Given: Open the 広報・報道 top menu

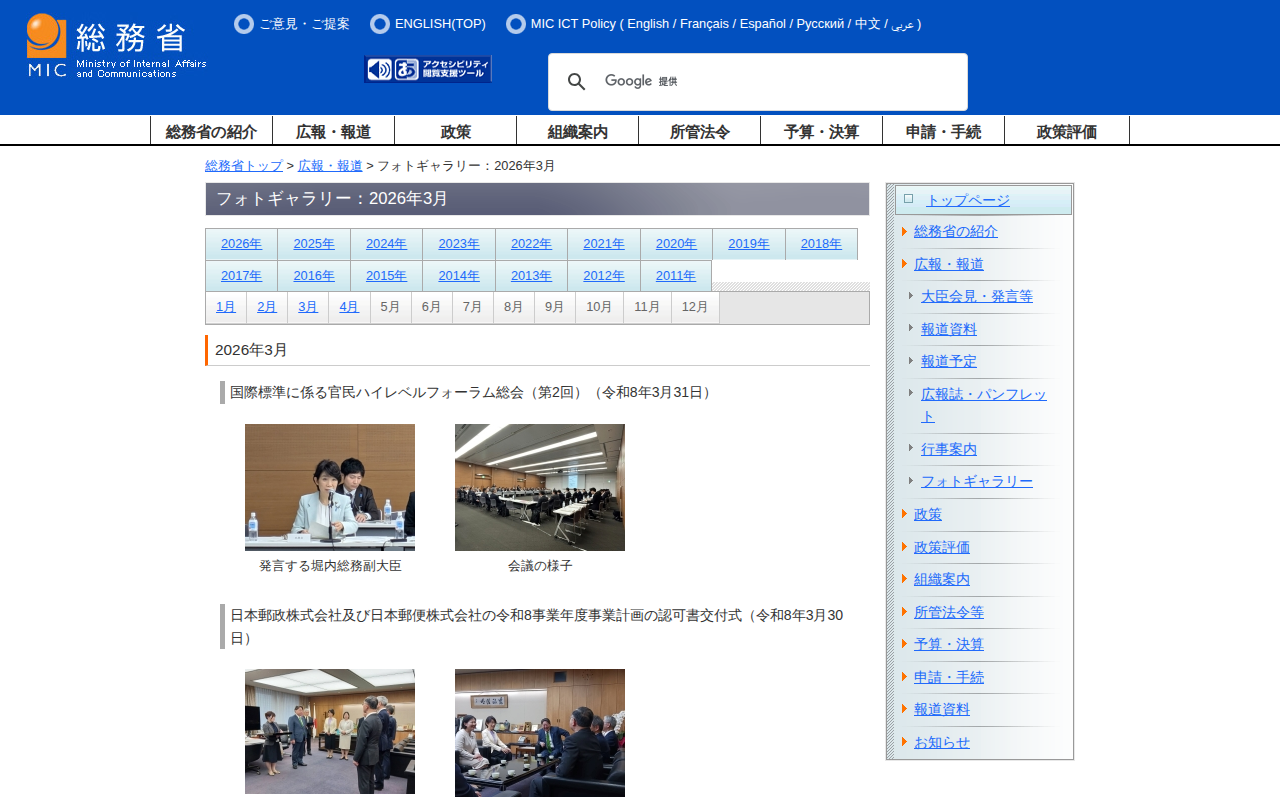Looking at the screenshot, I should coord(334,131).
